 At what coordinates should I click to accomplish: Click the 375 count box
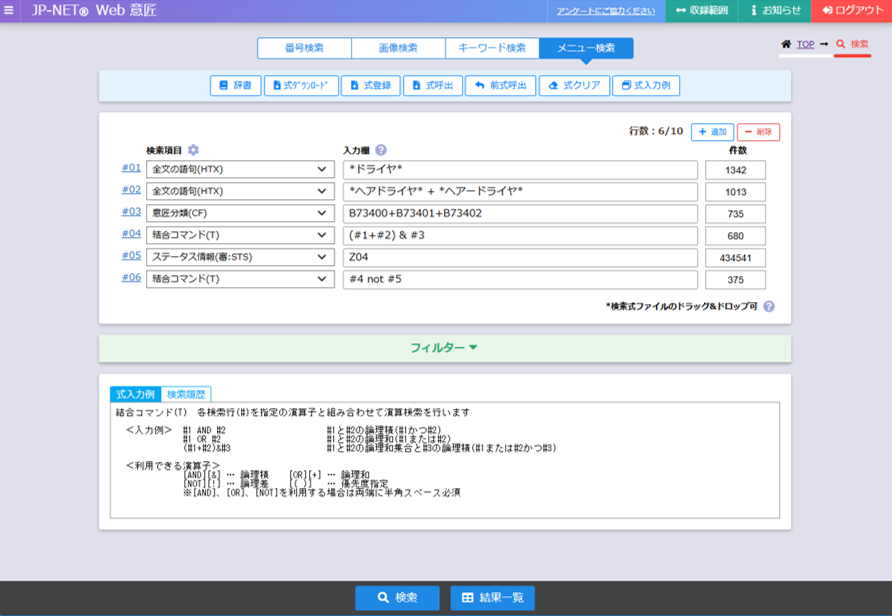point(736,279)
